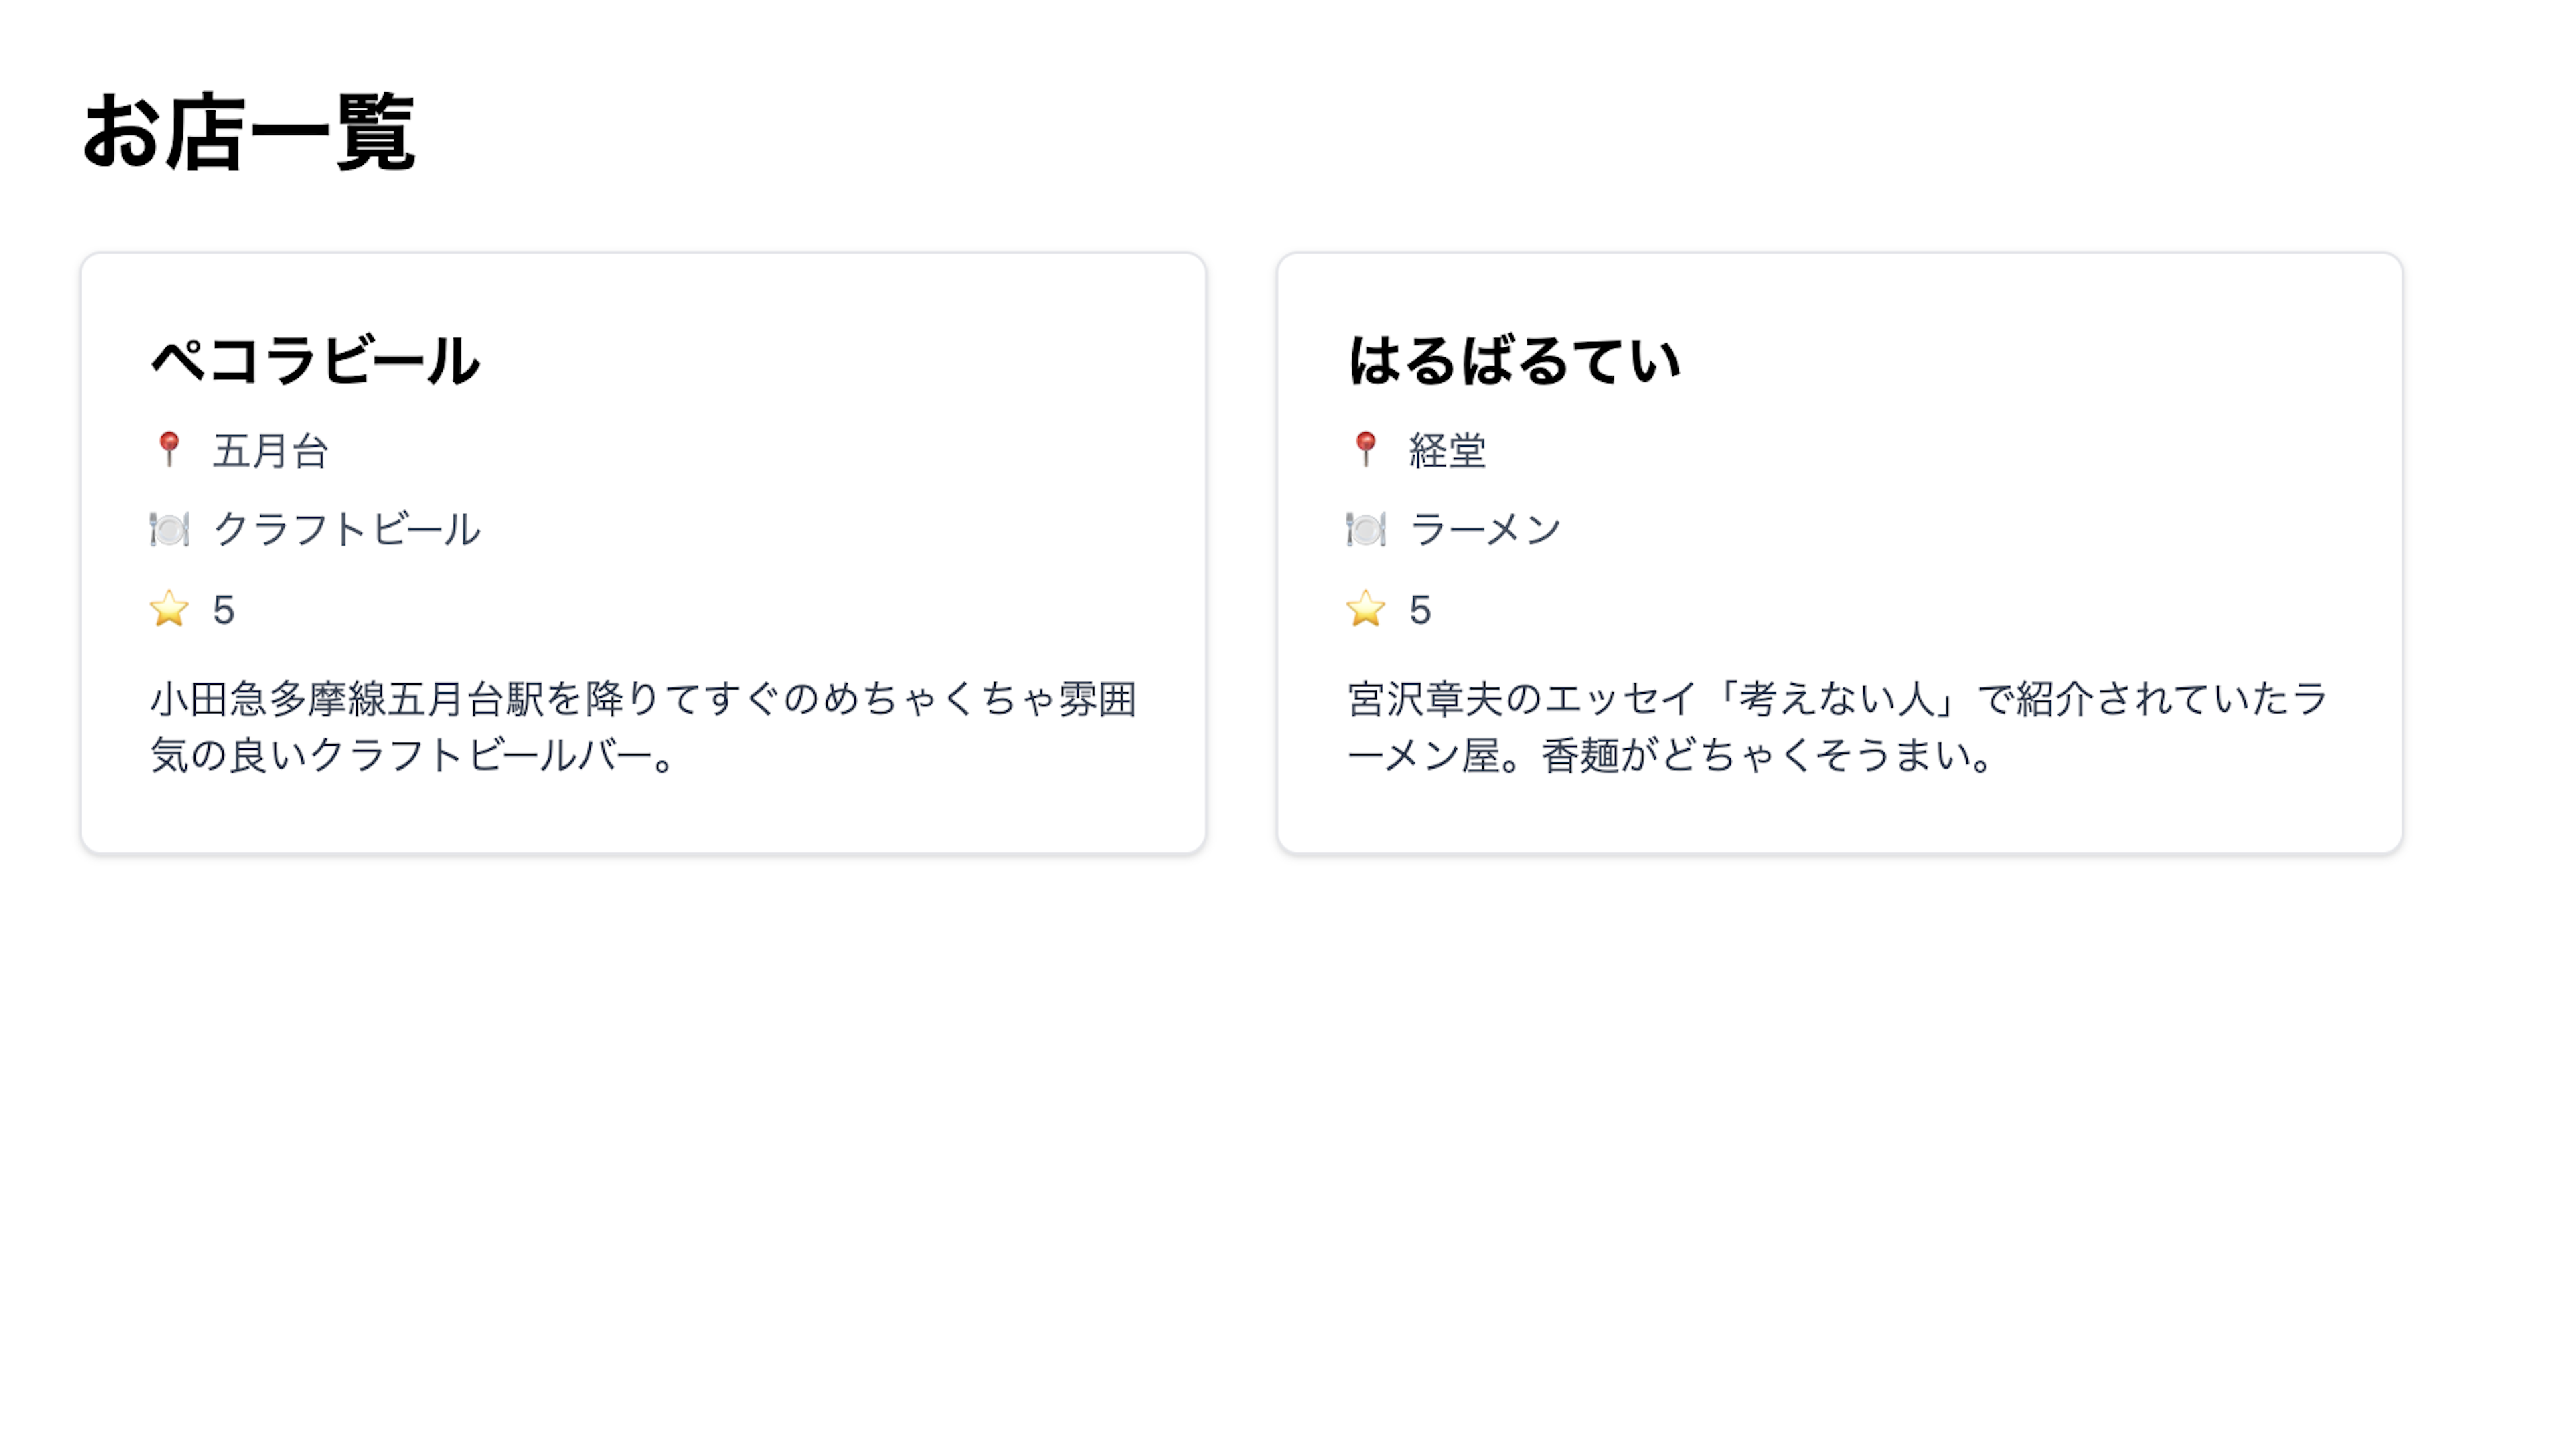Open the はるばるてい shop title
The width and height of the screenshot is (2571, 1456).
pyautogui.click(x=1513, y=361)
